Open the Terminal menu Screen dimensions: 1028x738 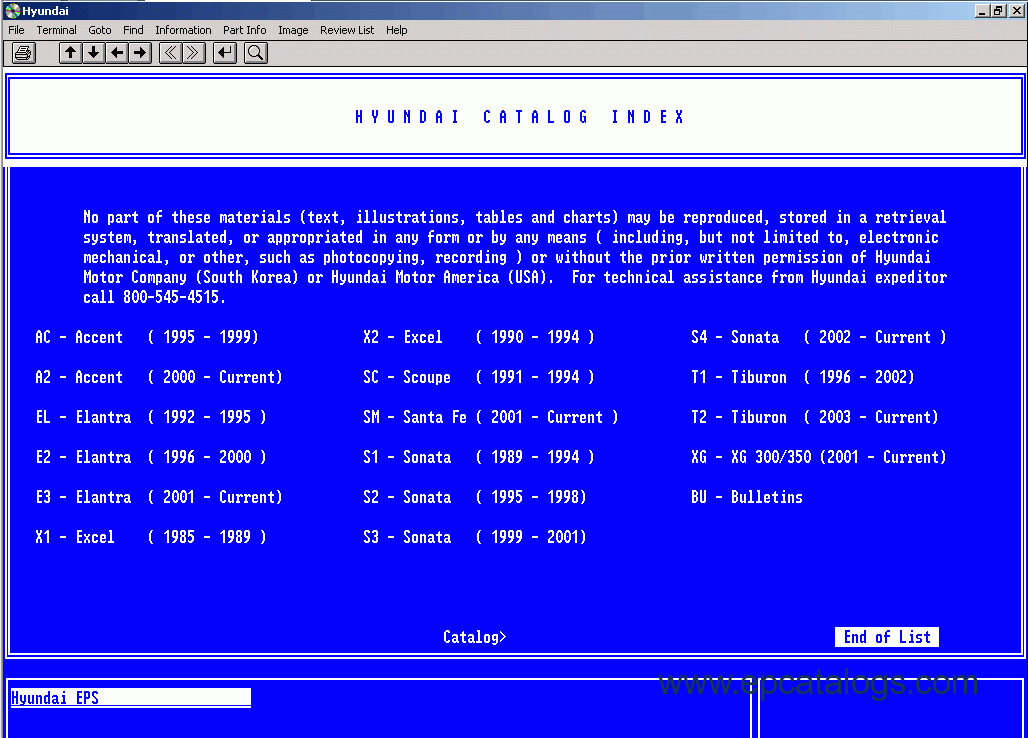56,30
